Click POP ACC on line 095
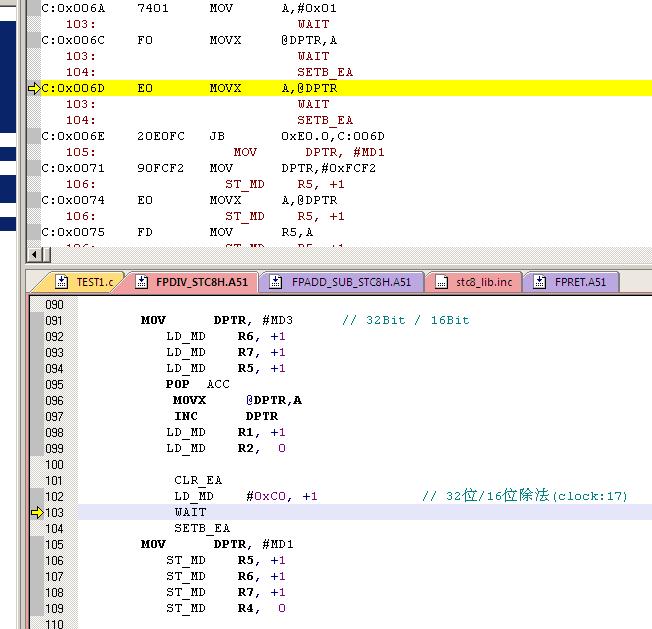The width and height of the screenshot is (652, 629). pyautogui.click(x=198, y=384)
